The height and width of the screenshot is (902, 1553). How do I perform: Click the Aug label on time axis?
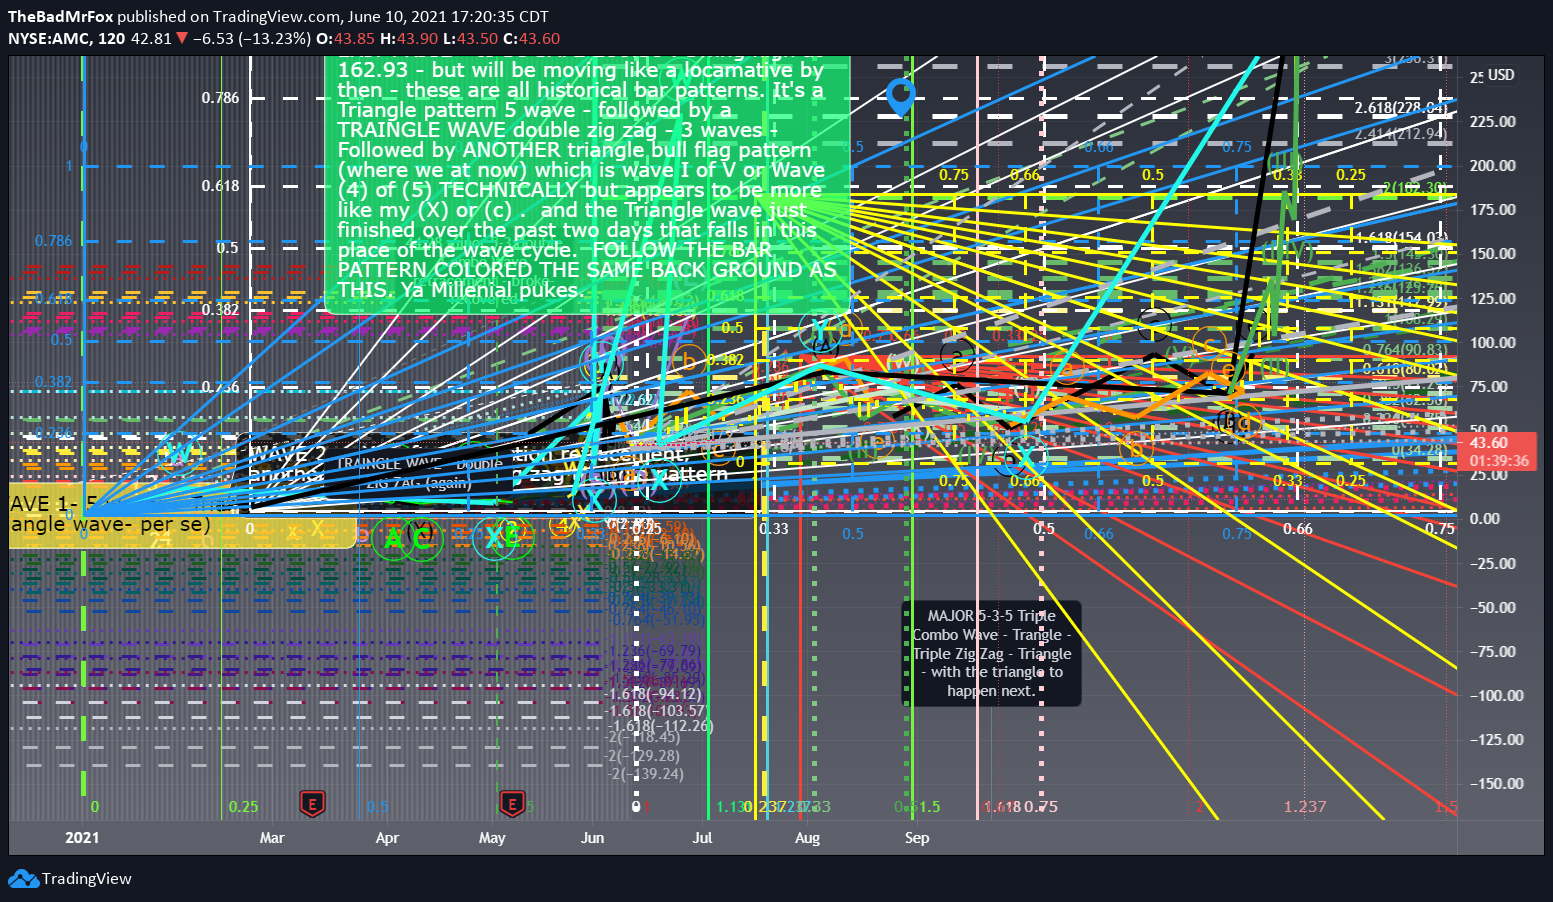click(x=807, y=838)
